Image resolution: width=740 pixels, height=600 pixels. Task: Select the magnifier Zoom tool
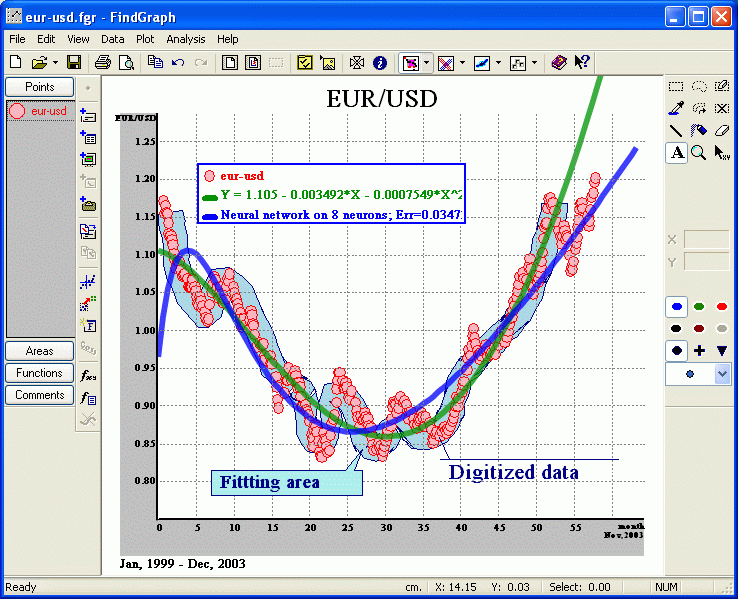pos(699,153)
